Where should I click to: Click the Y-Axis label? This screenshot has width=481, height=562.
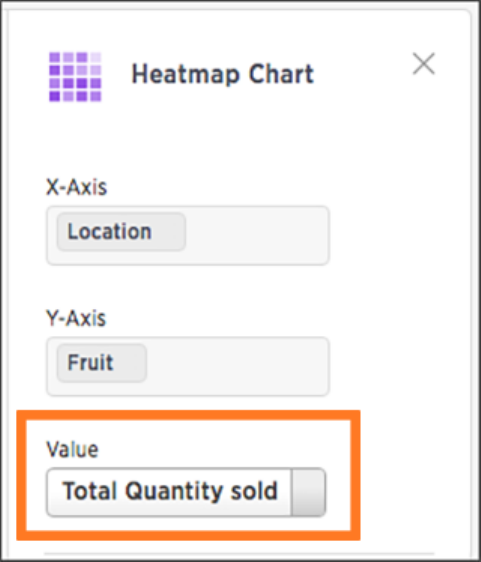[76, 318]
